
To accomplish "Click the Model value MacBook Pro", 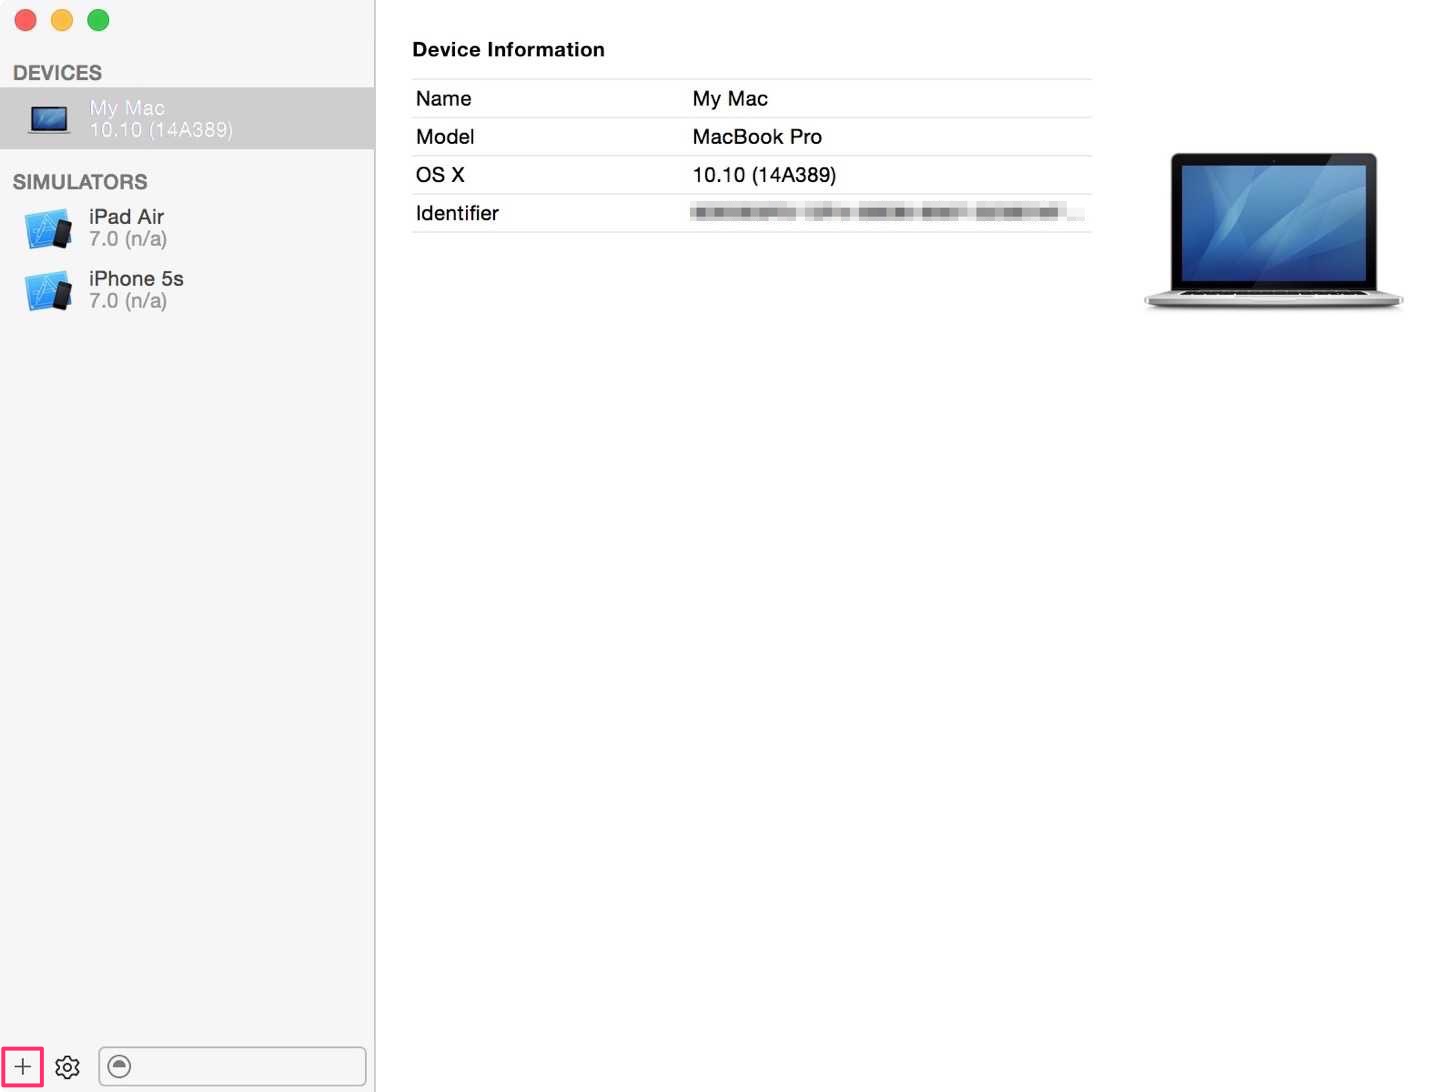I will [x=757, y=137].
